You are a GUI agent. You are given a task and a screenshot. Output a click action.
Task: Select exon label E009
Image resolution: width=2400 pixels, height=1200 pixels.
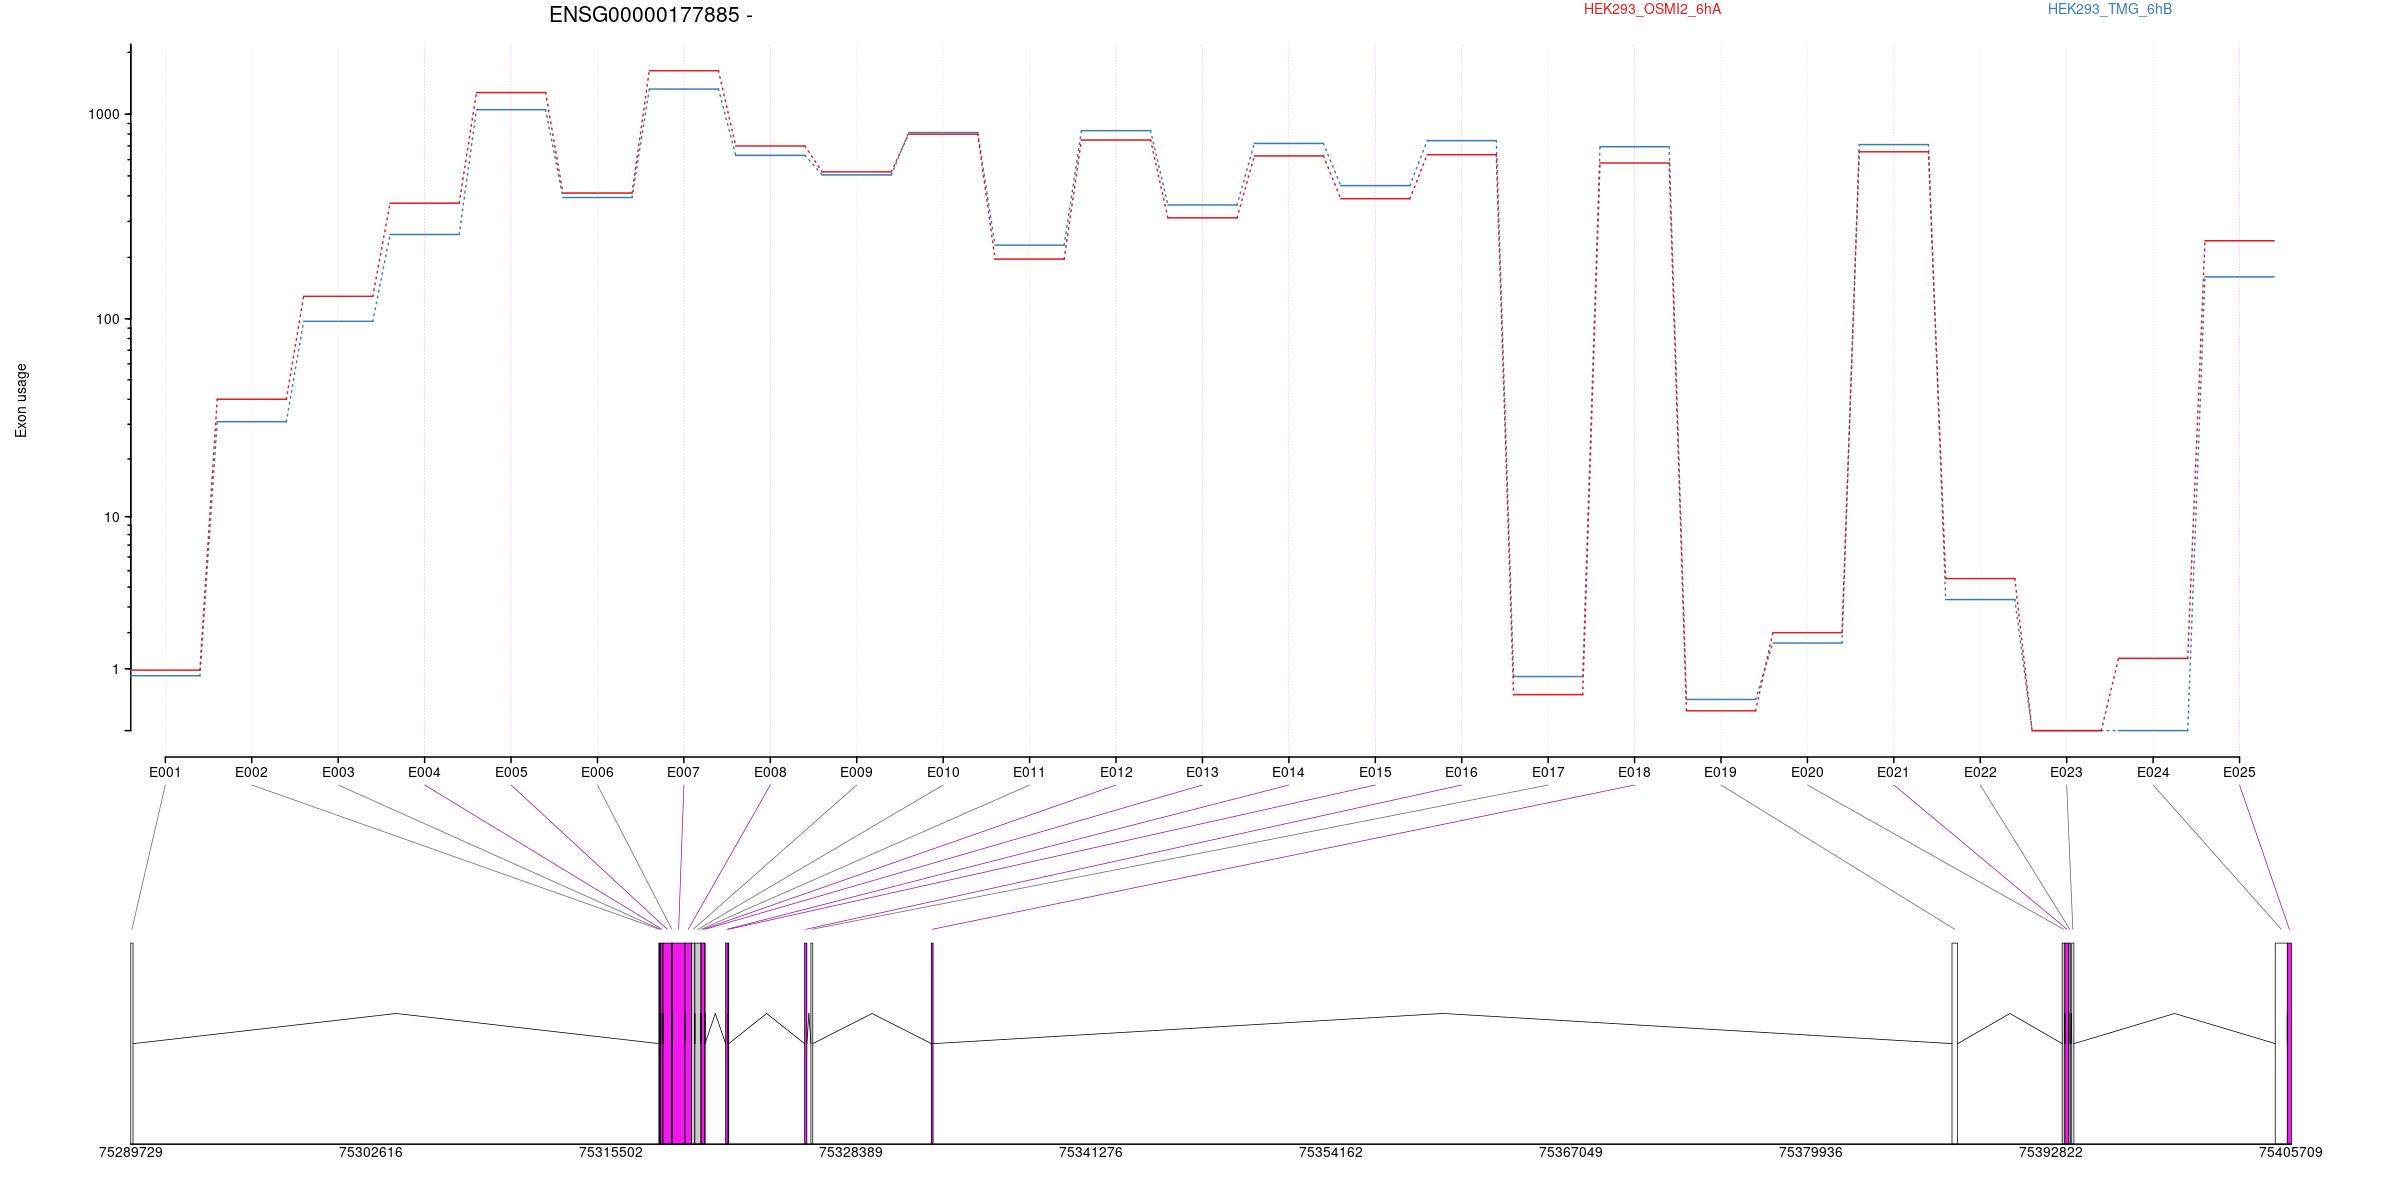(856, 772)
